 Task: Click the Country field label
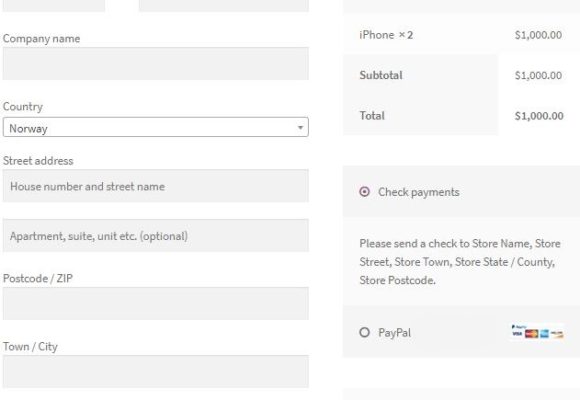pos(23,107)
